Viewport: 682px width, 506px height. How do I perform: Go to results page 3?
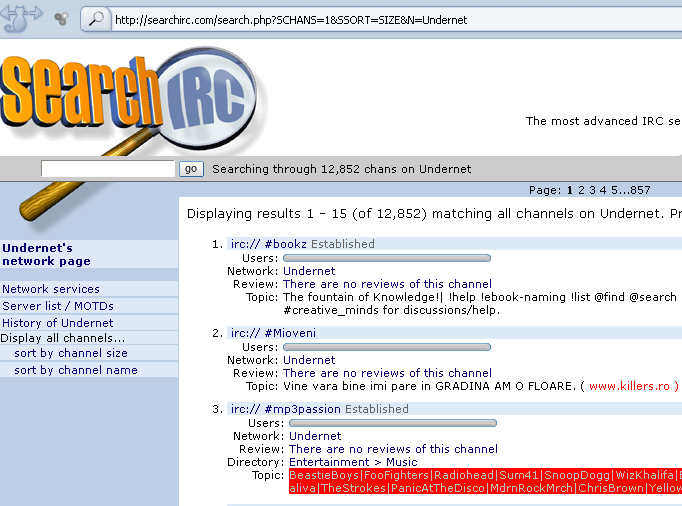click(x=592, y=190)
